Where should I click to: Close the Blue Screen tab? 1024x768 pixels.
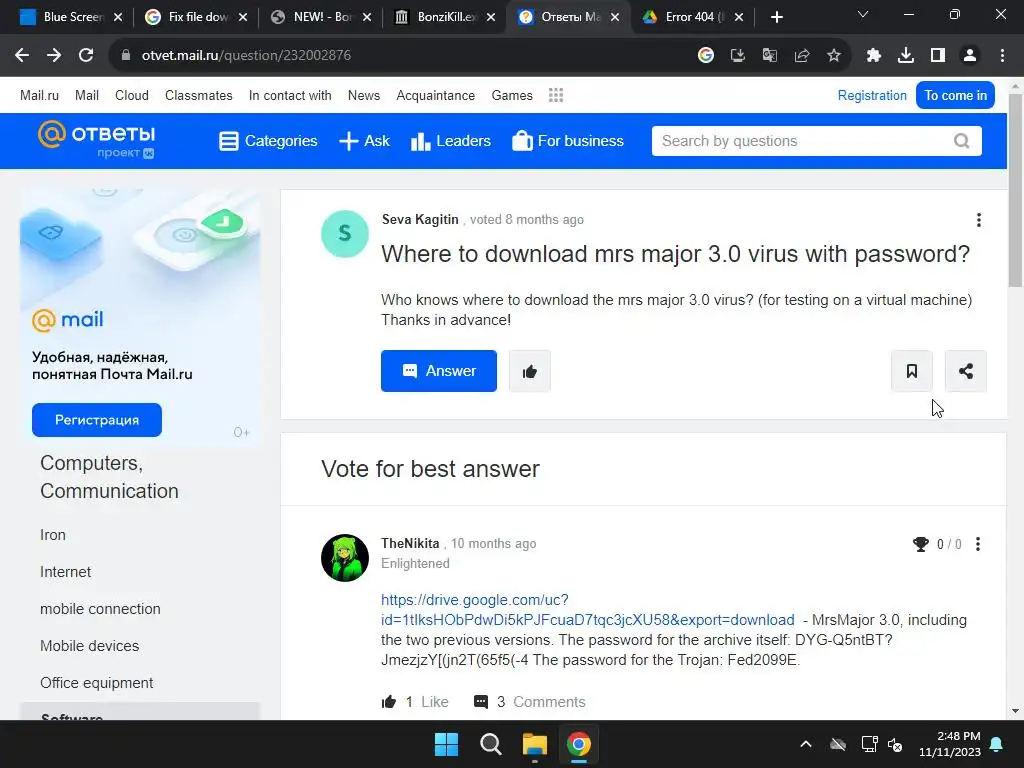pyautogui.click(x=118, y=17)
